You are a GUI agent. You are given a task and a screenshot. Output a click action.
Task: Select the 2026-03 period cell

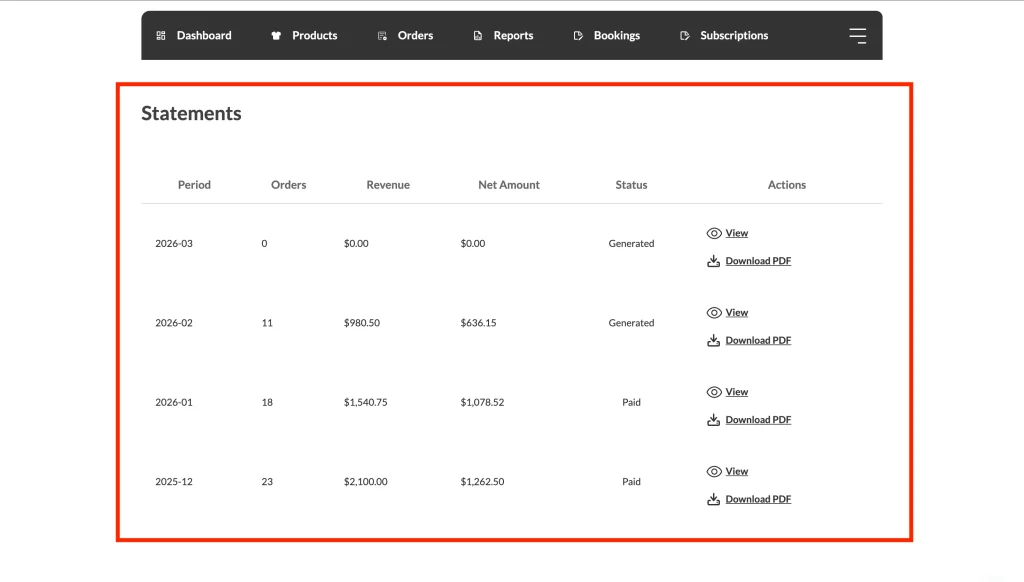click(174, 244)
